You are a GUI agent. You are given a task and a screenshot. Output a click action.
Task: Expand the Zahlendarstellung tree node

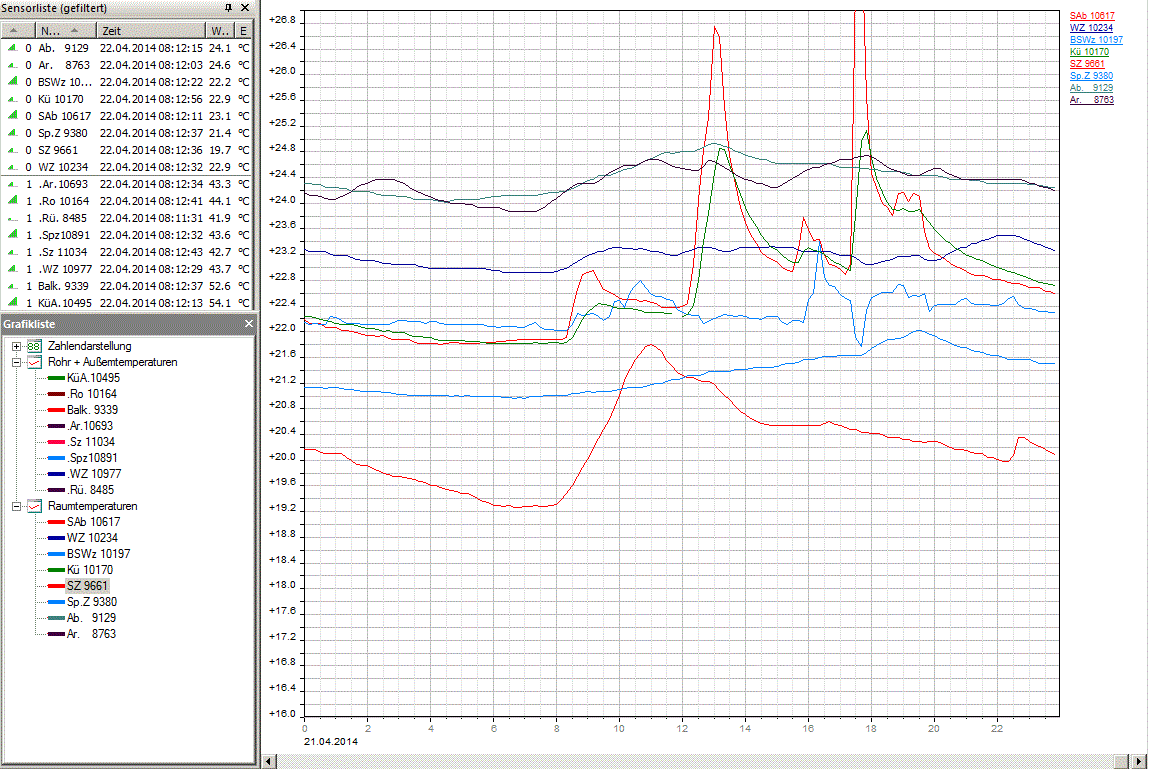click(16, 346)
